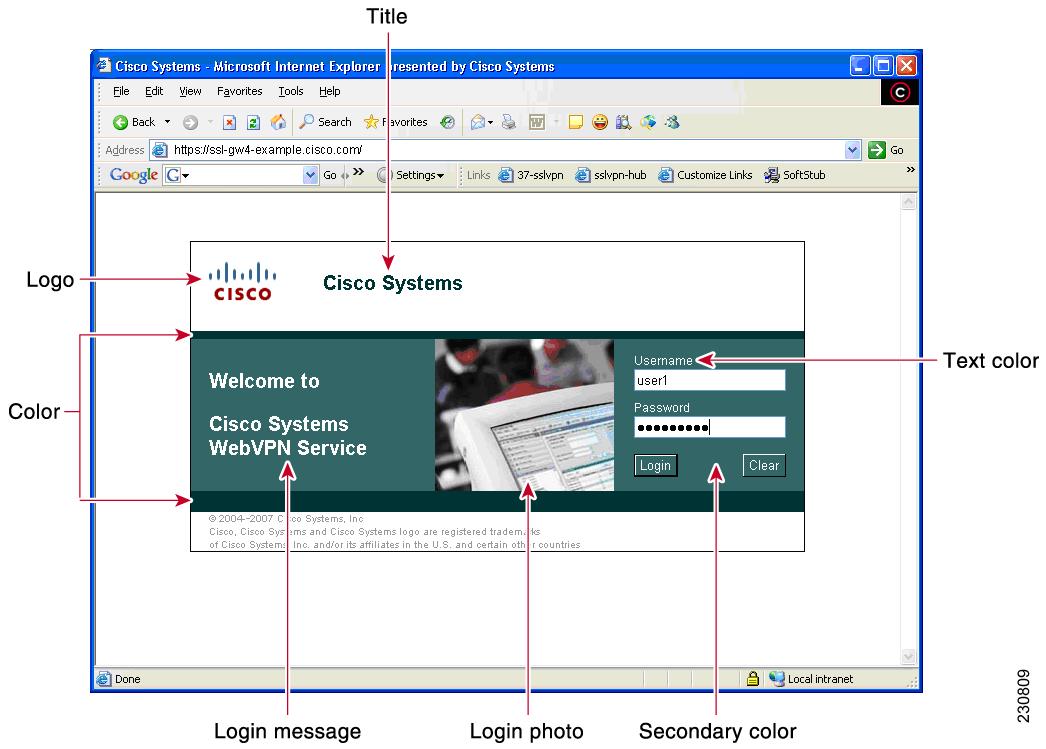Open the Edit menu
The height and width of the screenshot is (749, 1046).
[154, 91]
